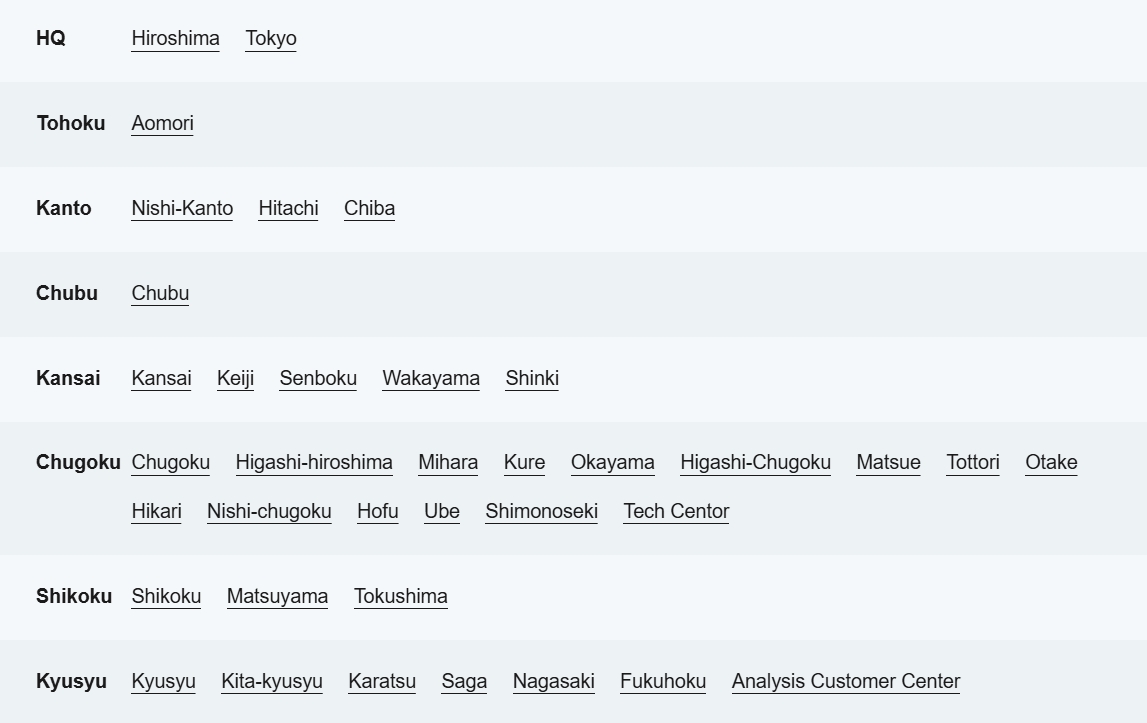Go to the Tottori link
Screen dimensions: 1147x723
pos(973,462)
